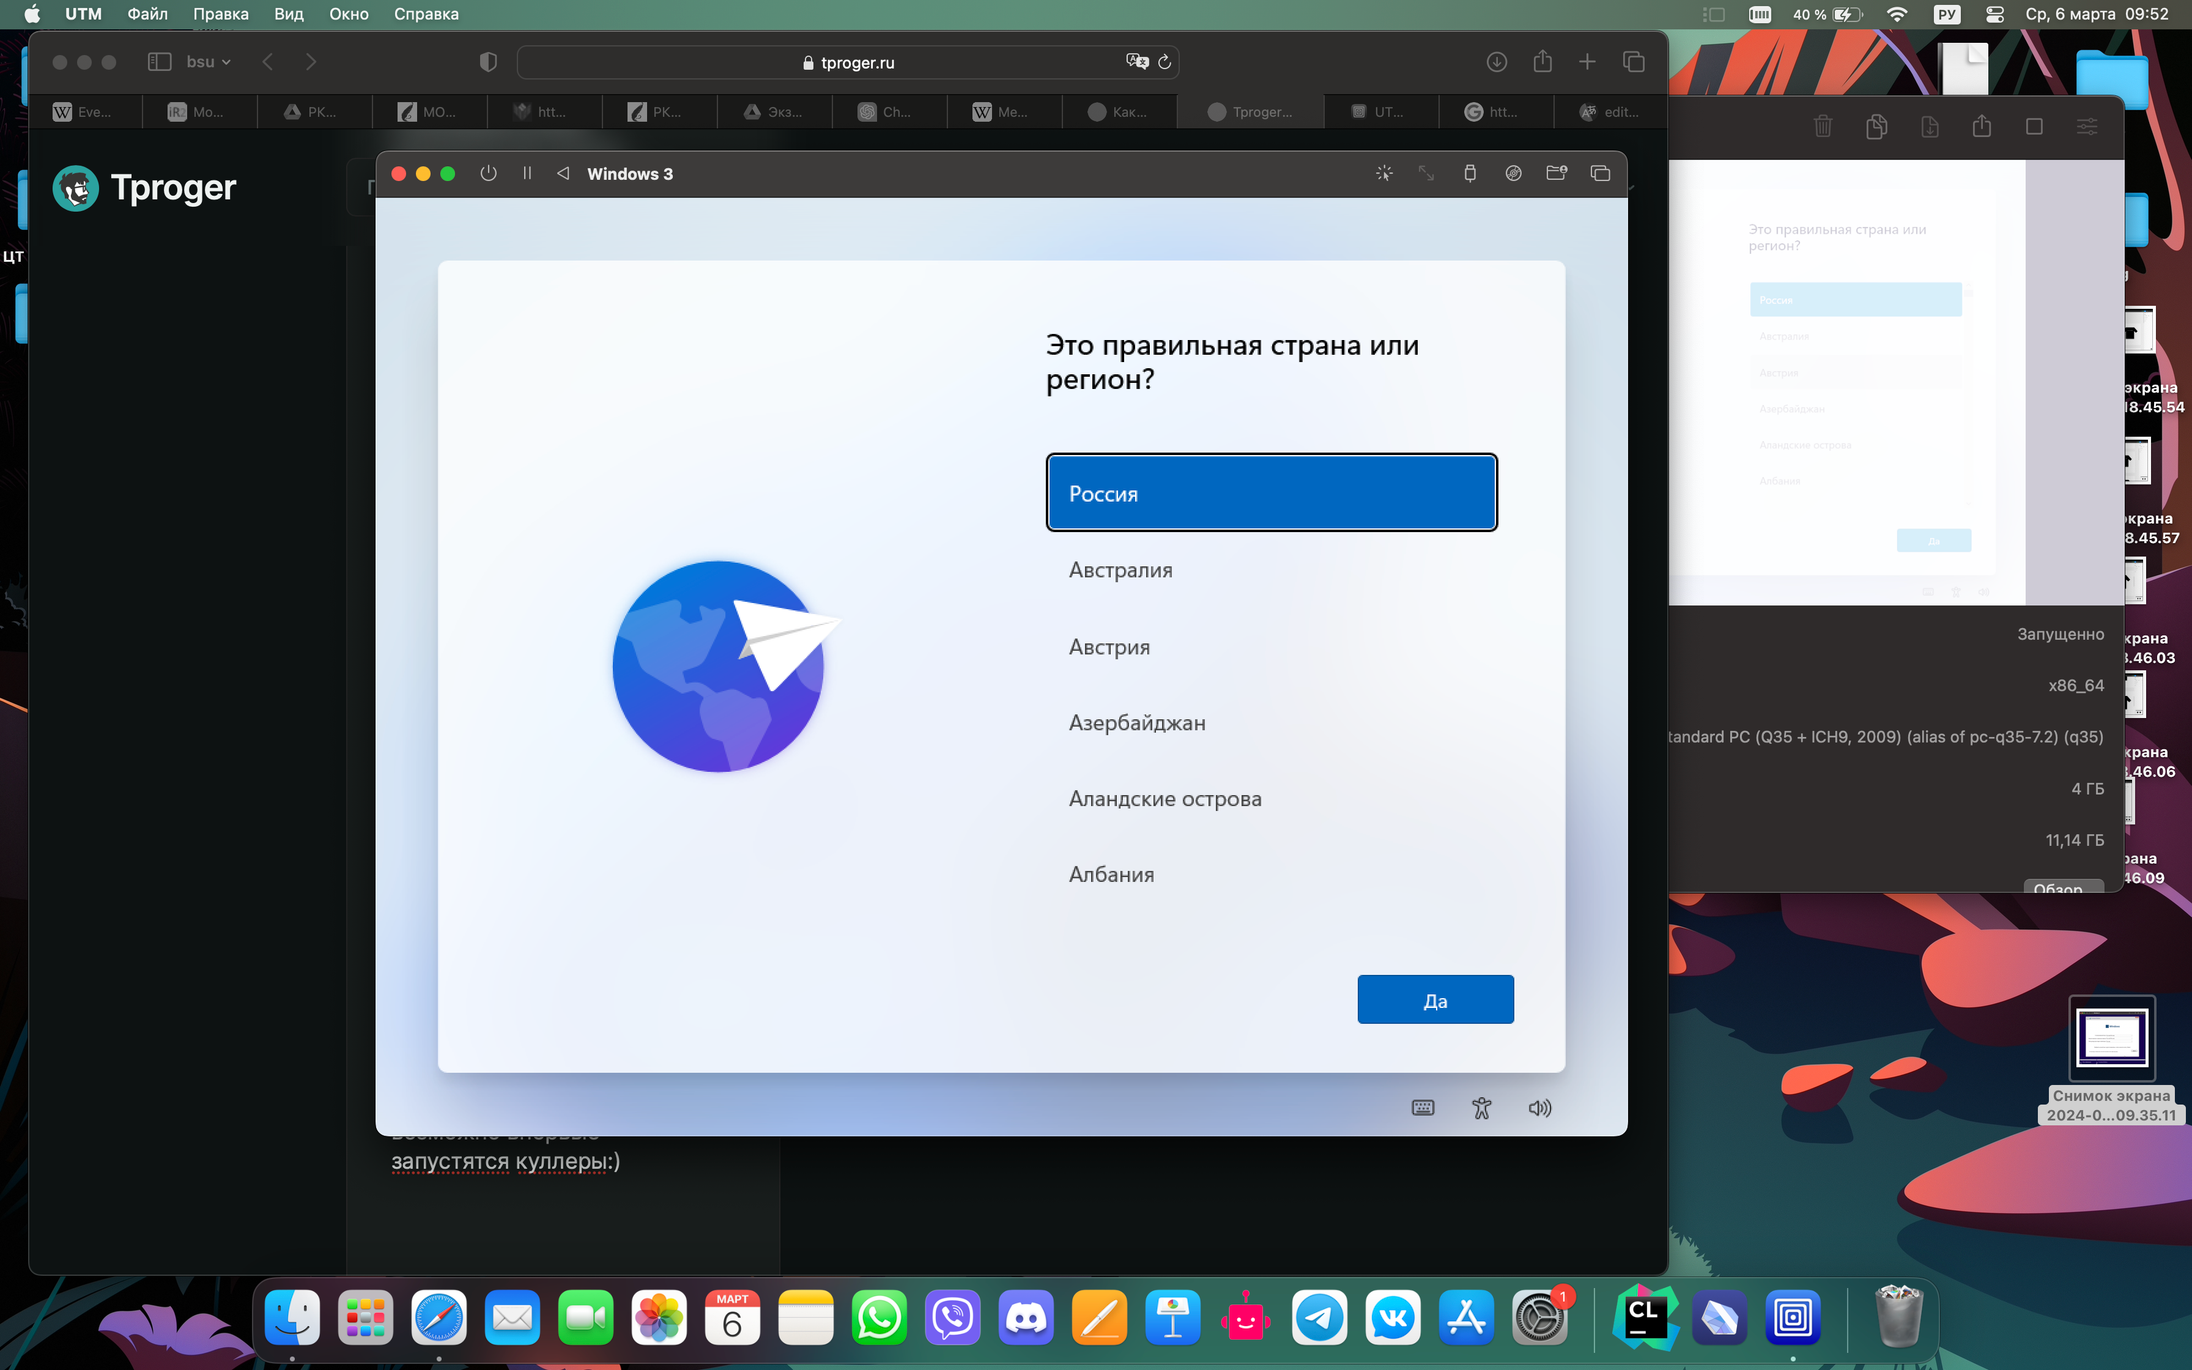Viewport: 2192px width, 1370px height.
Task: Click the privacy shield icon in Safari
Action: point(488,62)
